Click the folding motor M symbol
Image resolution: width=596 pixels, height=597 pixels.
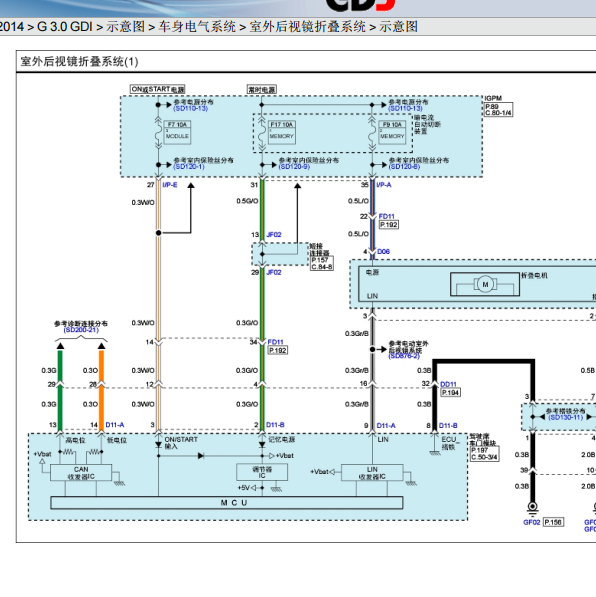click(x=485, y=284)
